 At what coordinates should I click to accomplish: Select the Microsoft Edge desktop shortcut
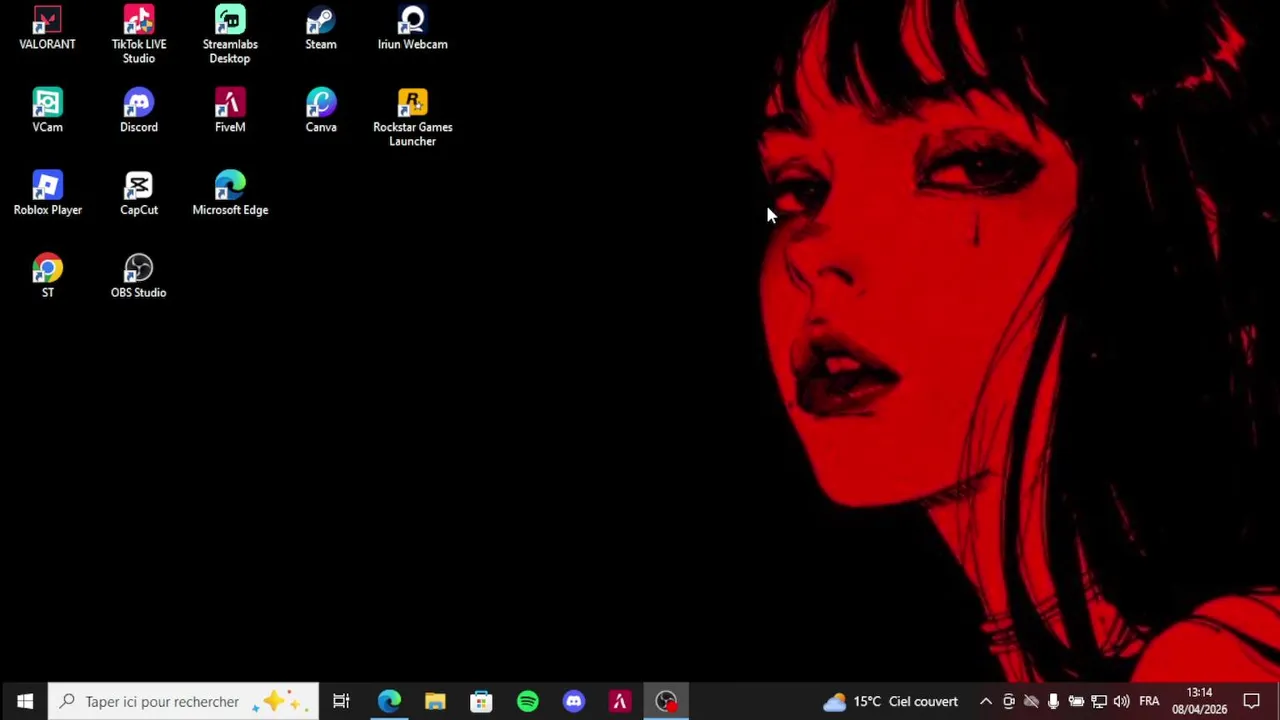230,194
